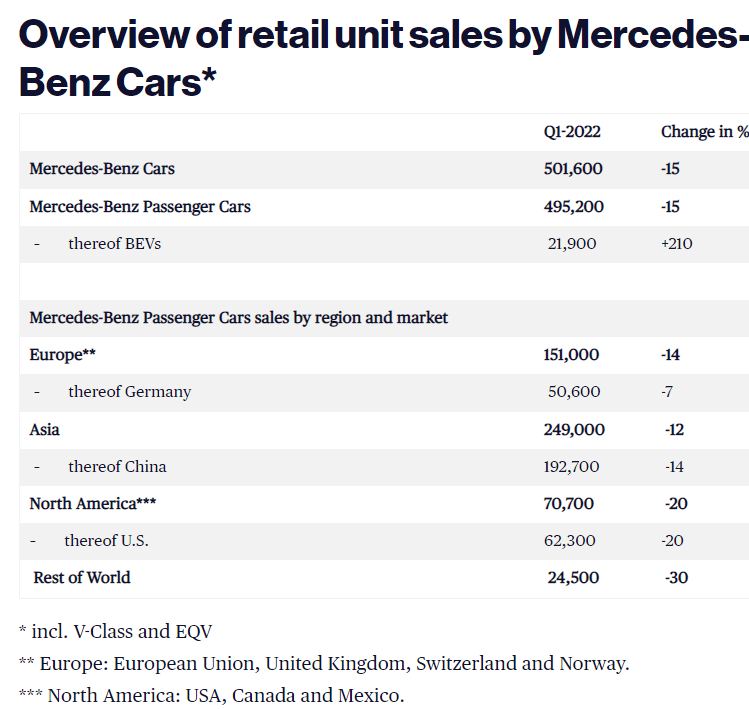Select the Mercedes-Benz Passenger Cars row label
Viewport: 749px width, 709px height.
140,206
